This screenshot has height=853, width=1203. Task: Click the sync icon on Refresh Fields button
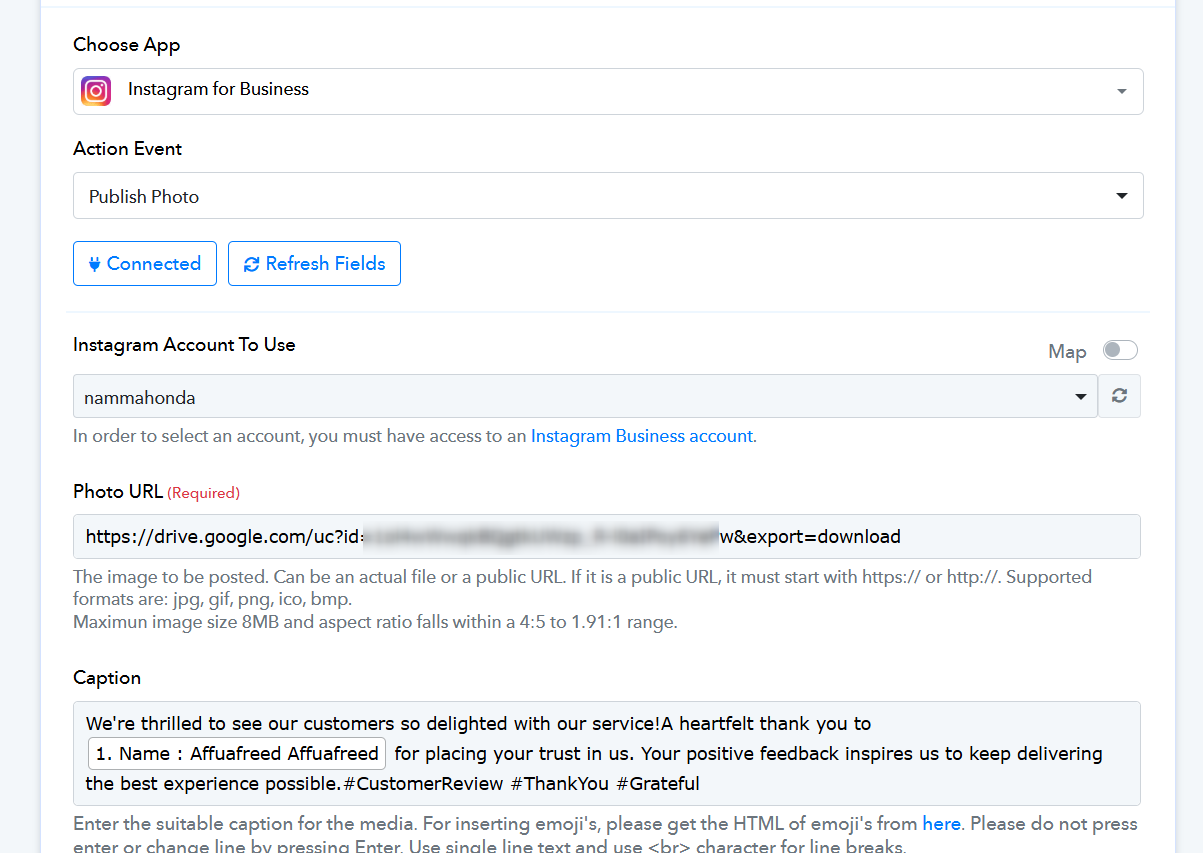pos(251,264)
